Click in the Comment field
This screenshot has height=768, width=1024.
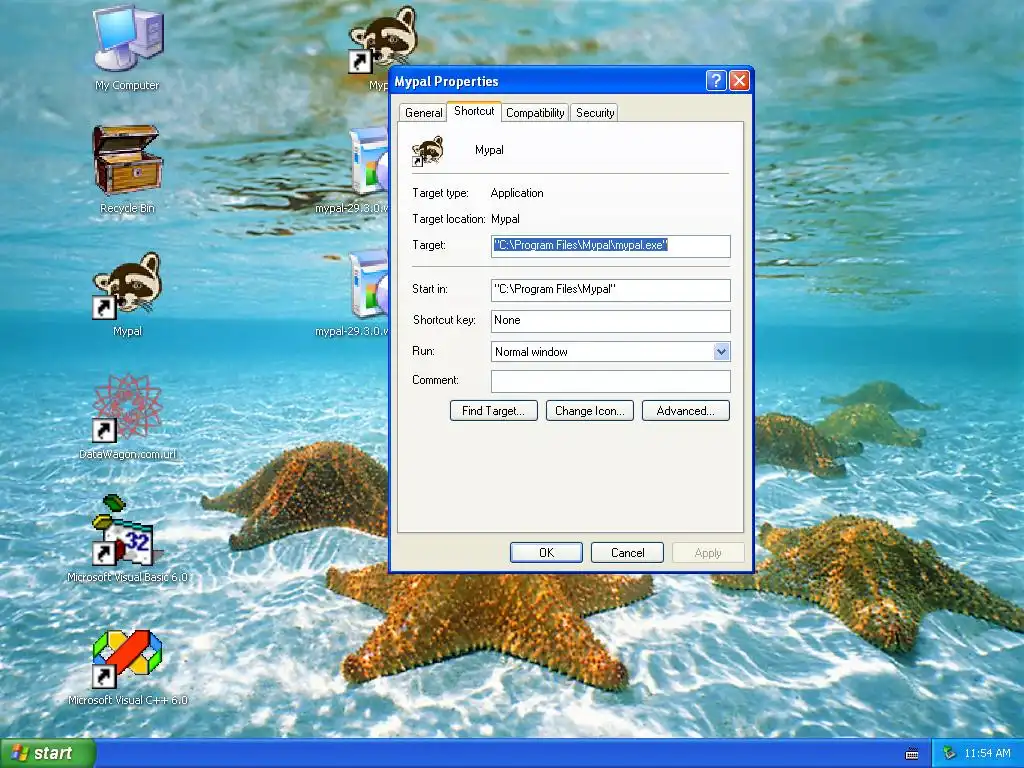[x=611, y=381]
